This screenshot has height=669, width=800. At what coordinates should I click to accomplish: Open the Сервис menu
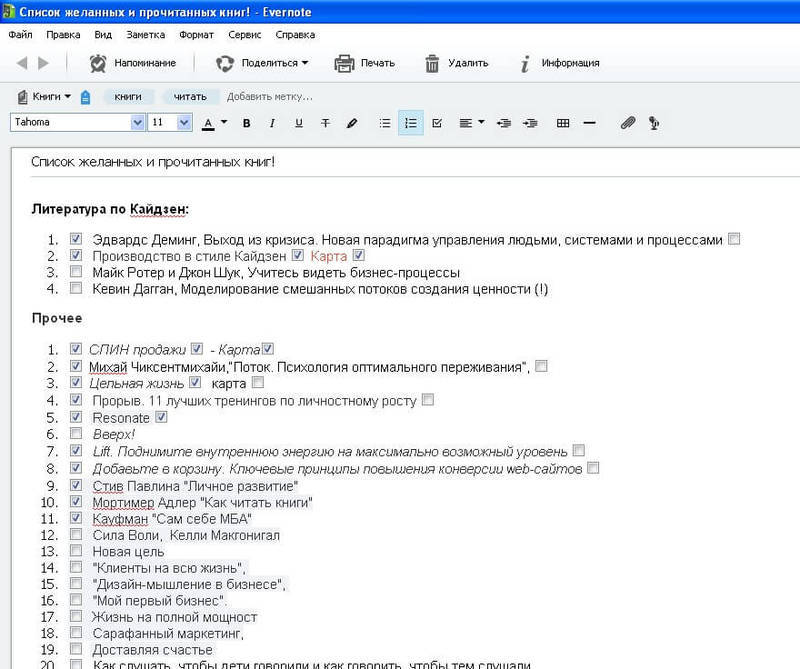(244, 35)
